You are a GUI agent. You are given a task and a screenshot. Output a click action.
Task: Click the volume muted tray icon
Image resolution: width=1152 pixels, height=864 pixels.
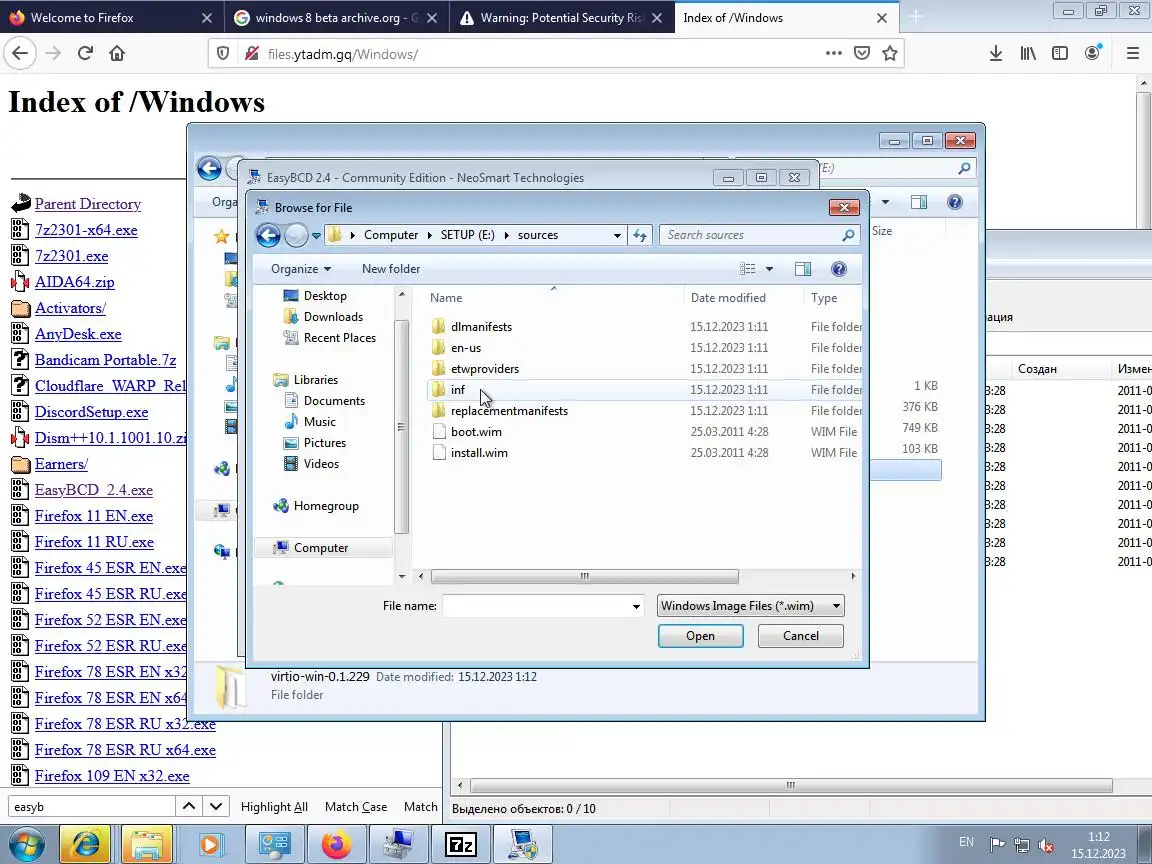1046,846
